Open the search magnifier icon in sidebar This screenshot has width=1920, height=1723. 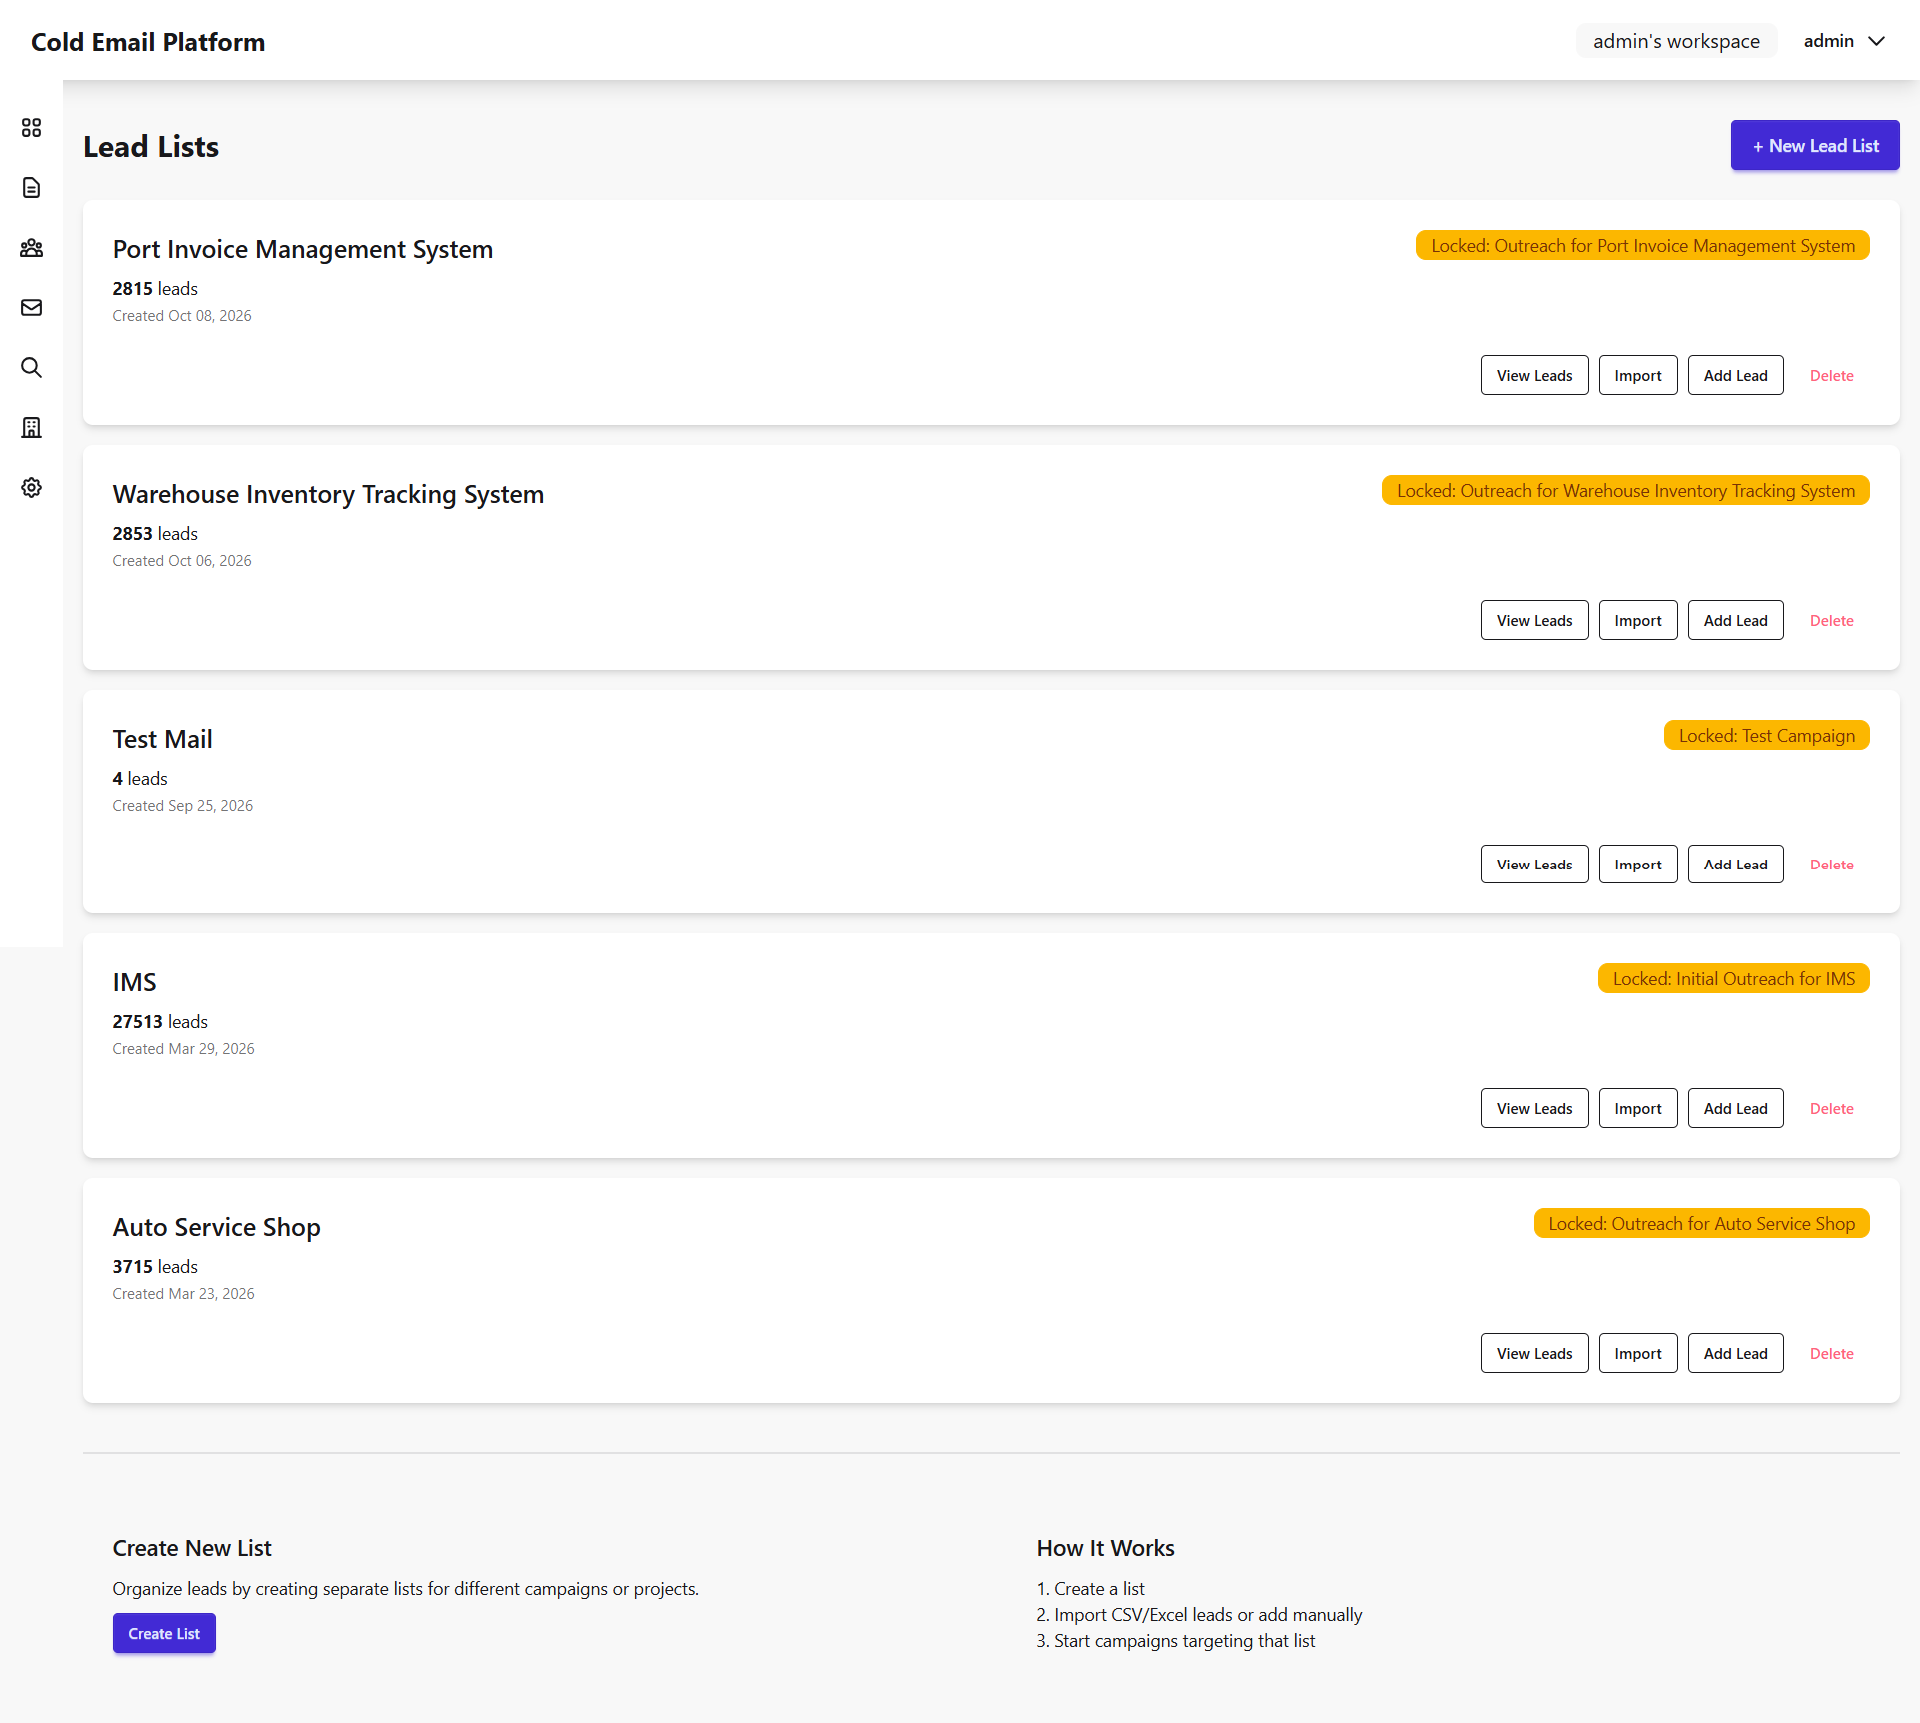tap(31, 368)
